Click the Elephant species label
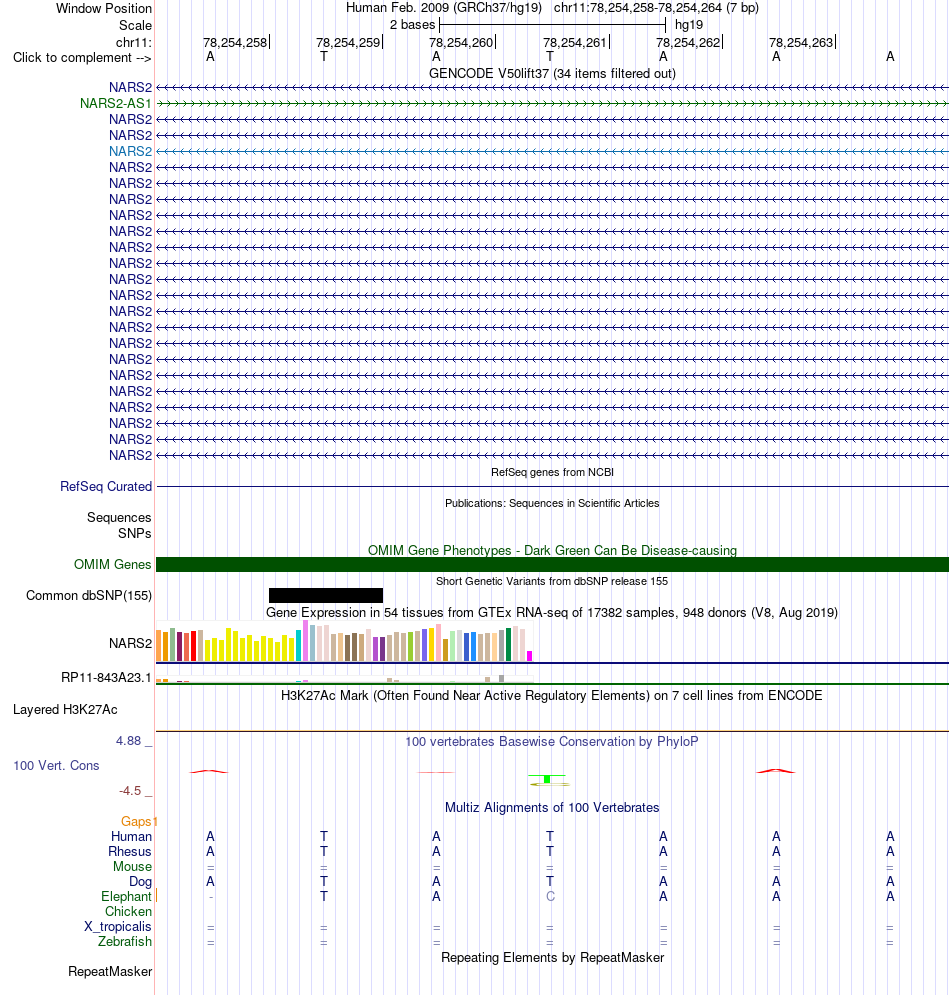Screen dimensions: 950x995 pos(126,897)
